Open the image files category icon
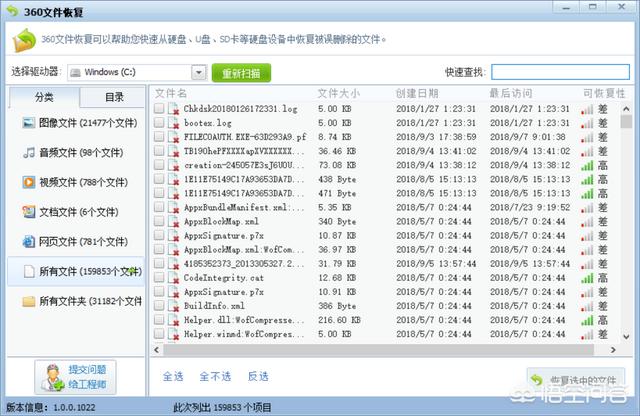 tap(29, 122)
